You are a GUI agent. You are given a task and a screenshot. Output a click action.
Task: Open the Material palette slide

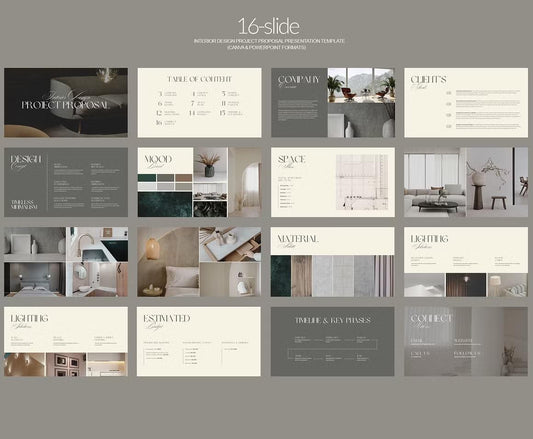point(332,262)
